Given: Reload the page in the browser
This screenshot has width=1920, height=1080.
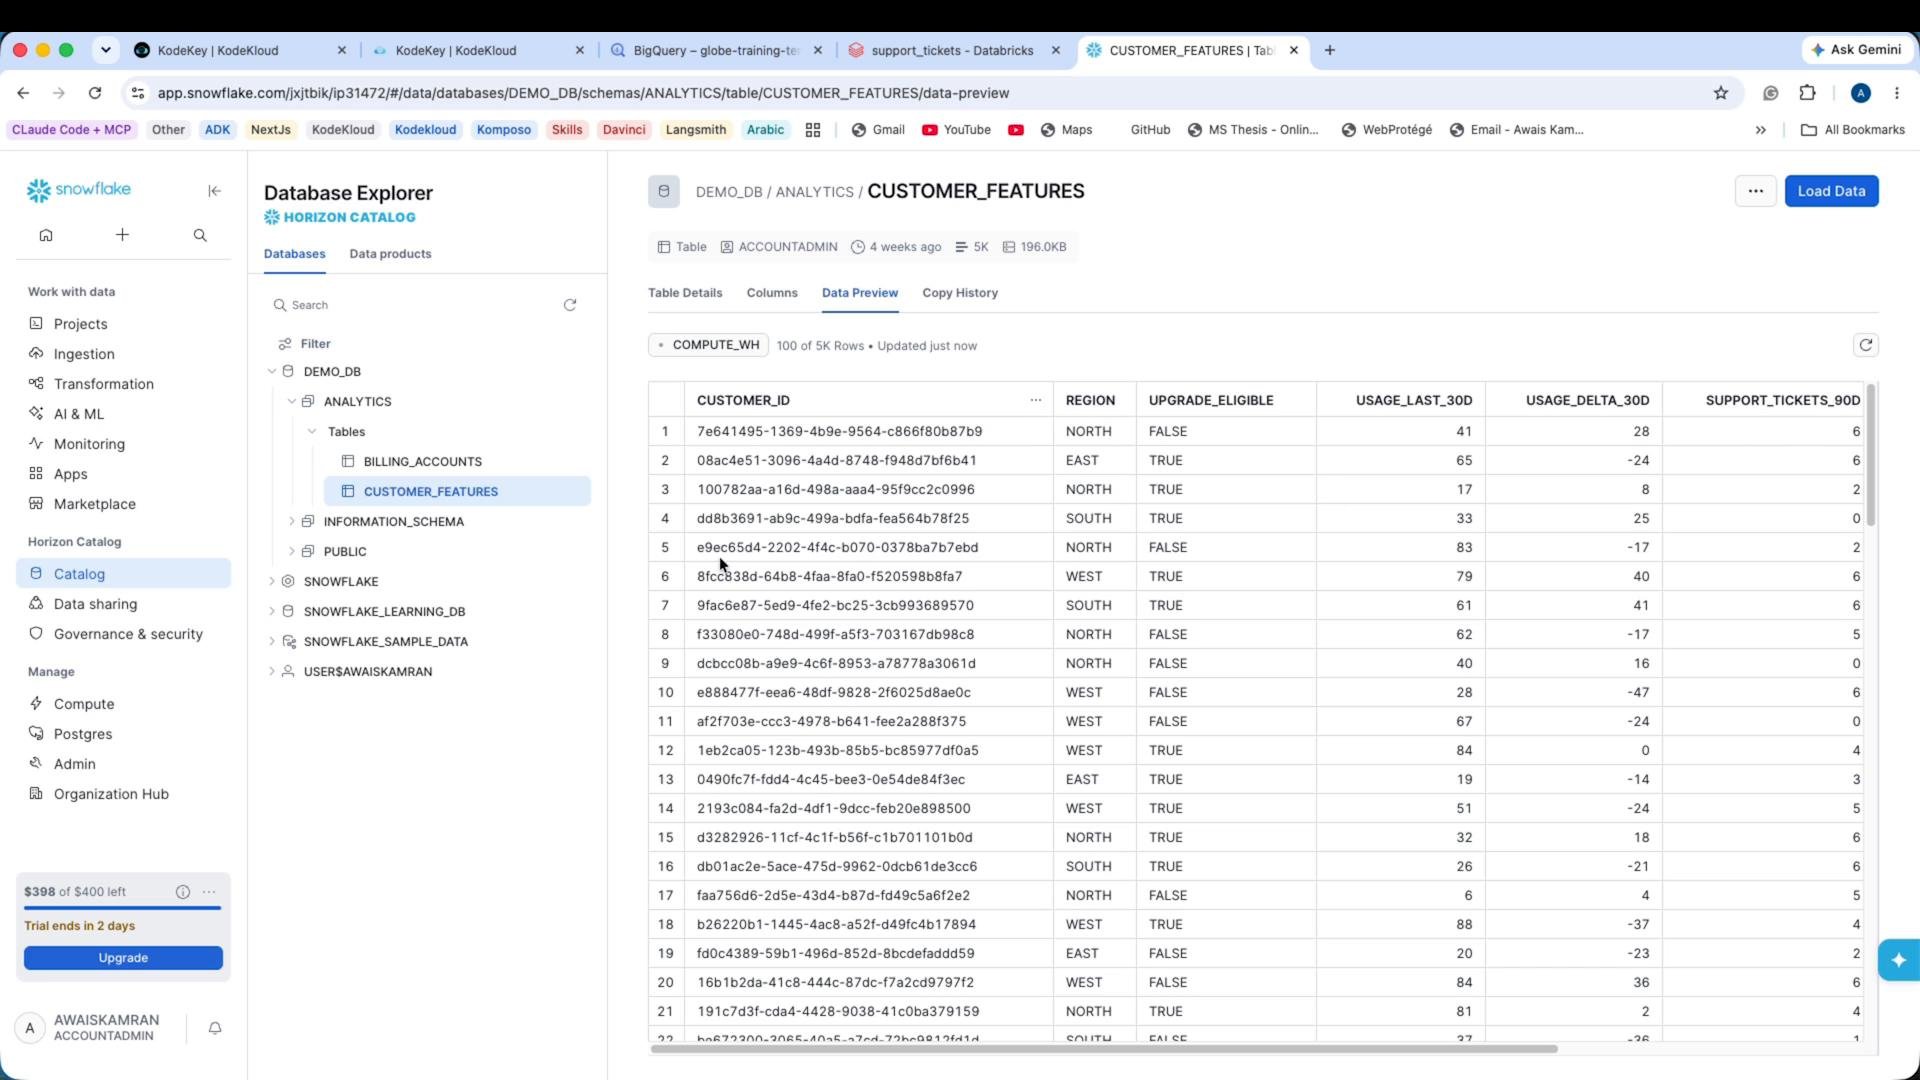Looking at the screenshot, I should pyautogui.click(x=95, y=93).
